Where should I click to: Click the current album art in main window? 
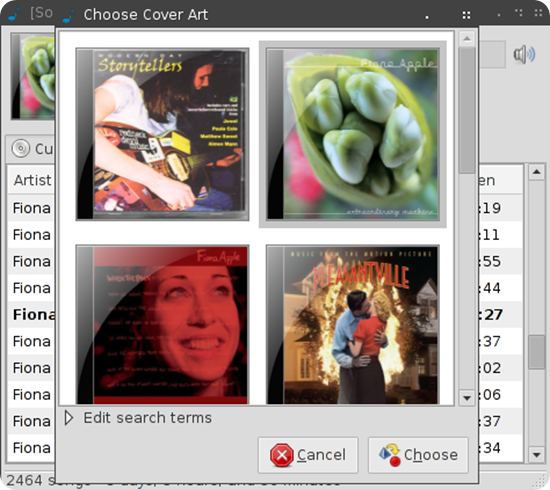coord(33,76)
